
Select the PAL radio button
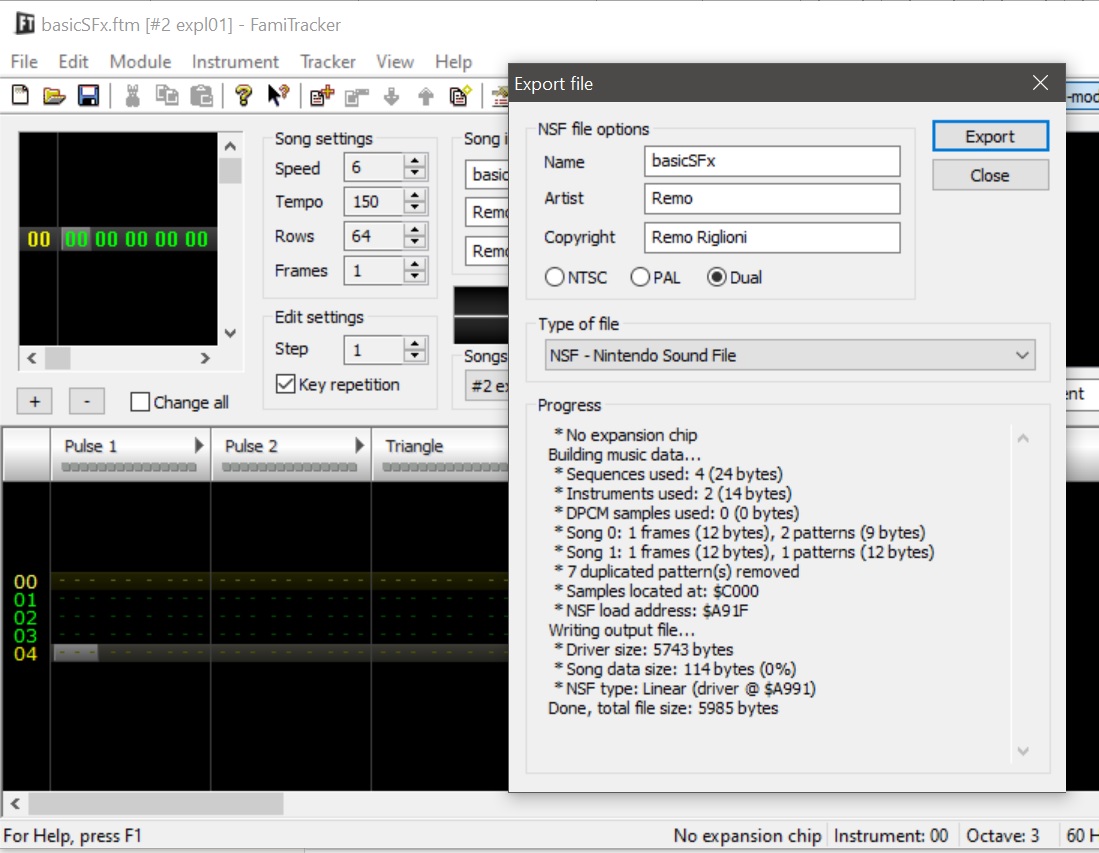640,277
